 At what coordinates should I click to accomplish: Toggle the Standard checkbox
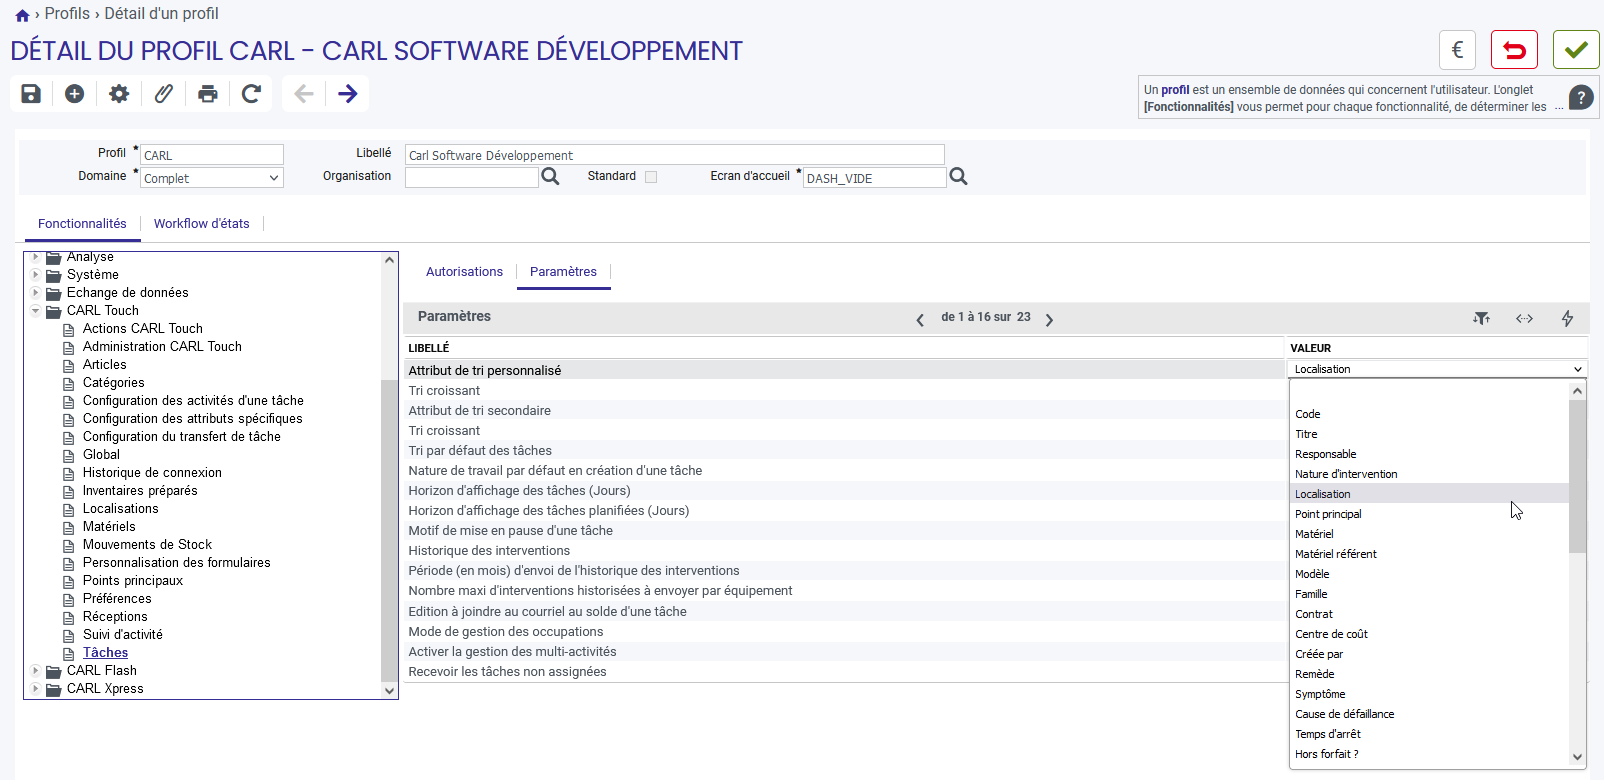651,177
